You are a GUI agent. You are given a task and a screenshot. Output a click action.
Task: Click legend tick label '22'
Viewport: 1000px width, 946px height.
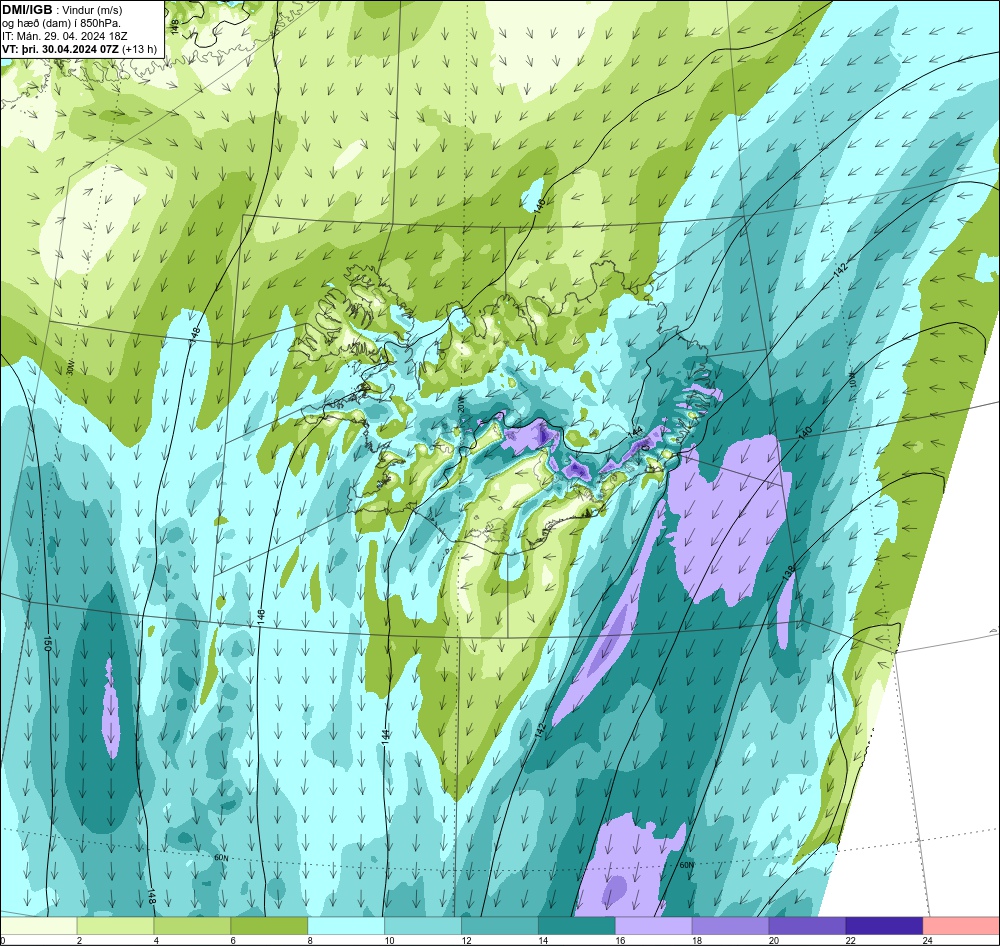coord(851,940)
